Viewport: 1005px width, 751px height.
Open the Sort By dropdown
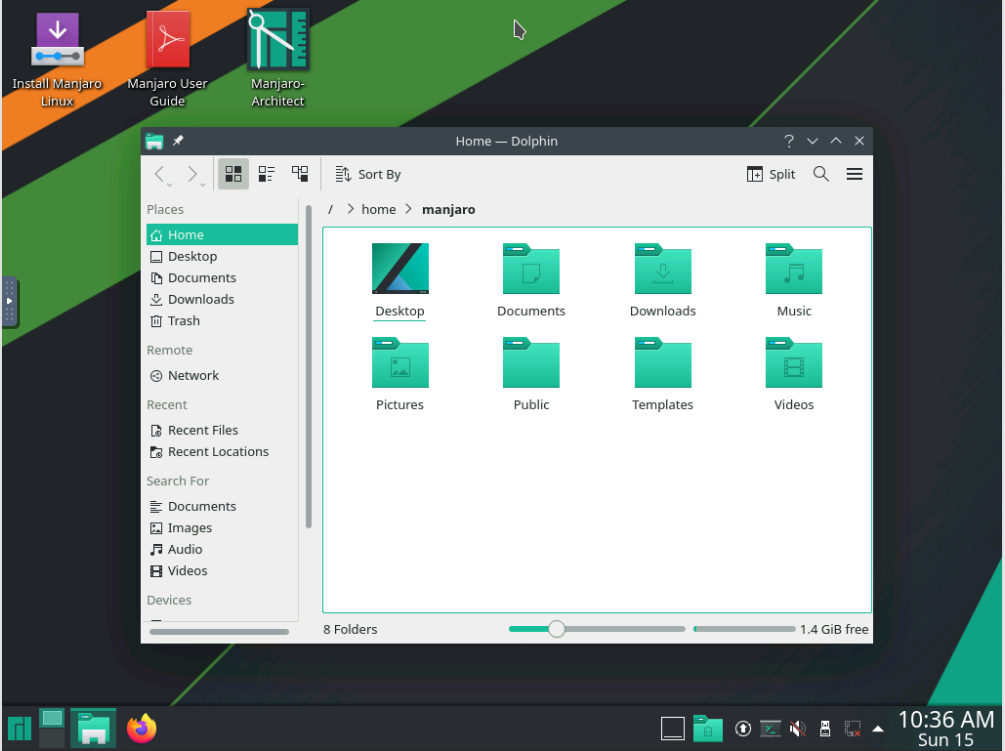coord(368,174)
